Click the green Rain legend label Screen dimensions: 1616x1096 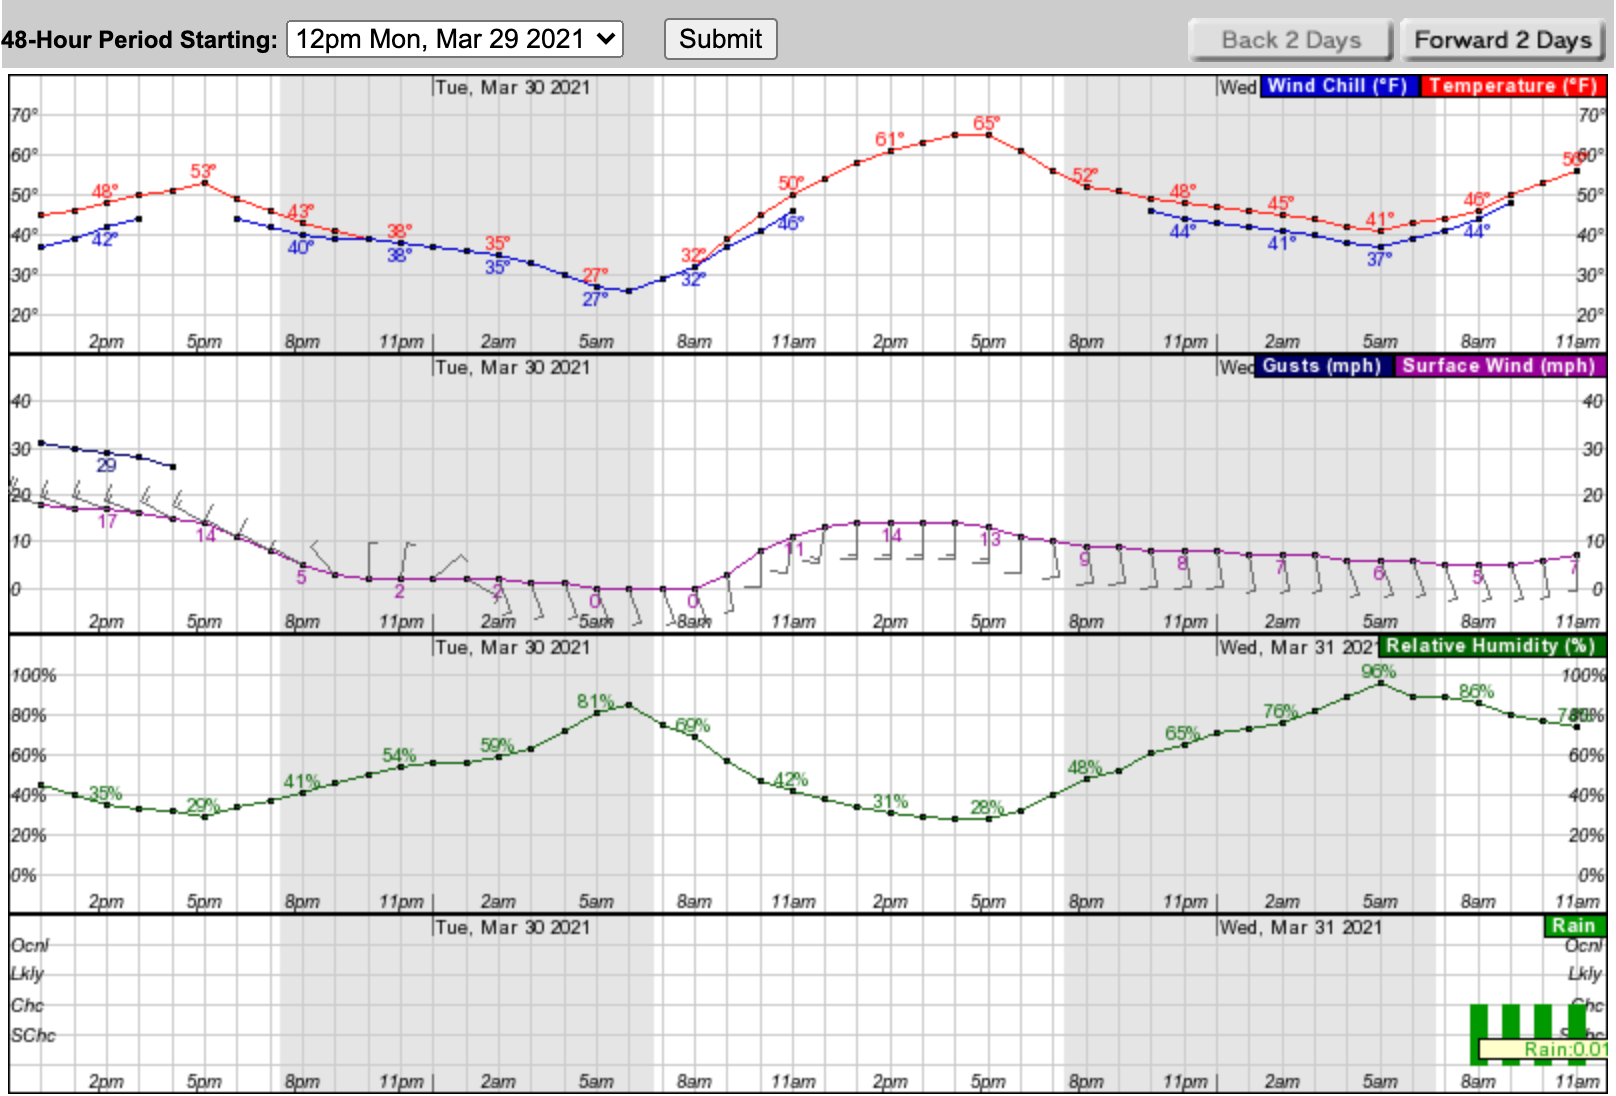click(1573, 926)
